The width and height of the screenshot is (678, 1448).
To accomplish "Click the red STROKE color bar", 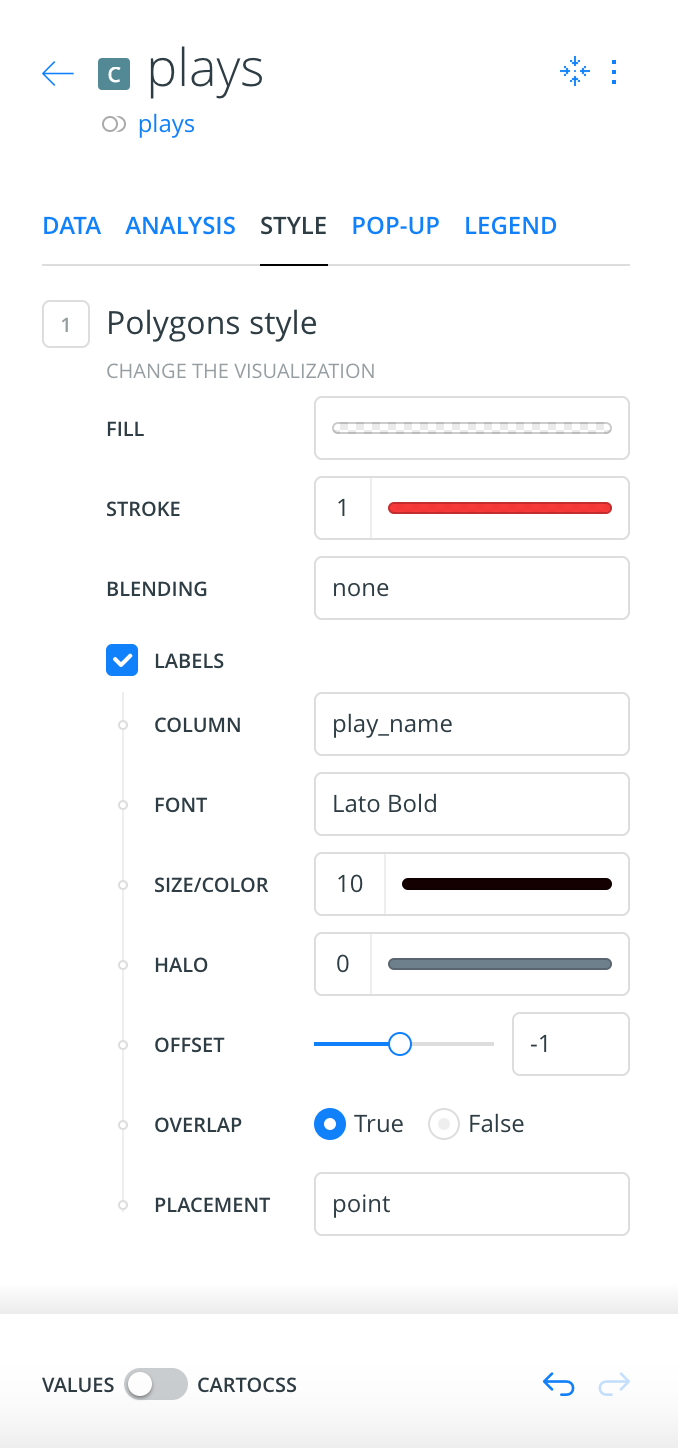I will point(500,508).
